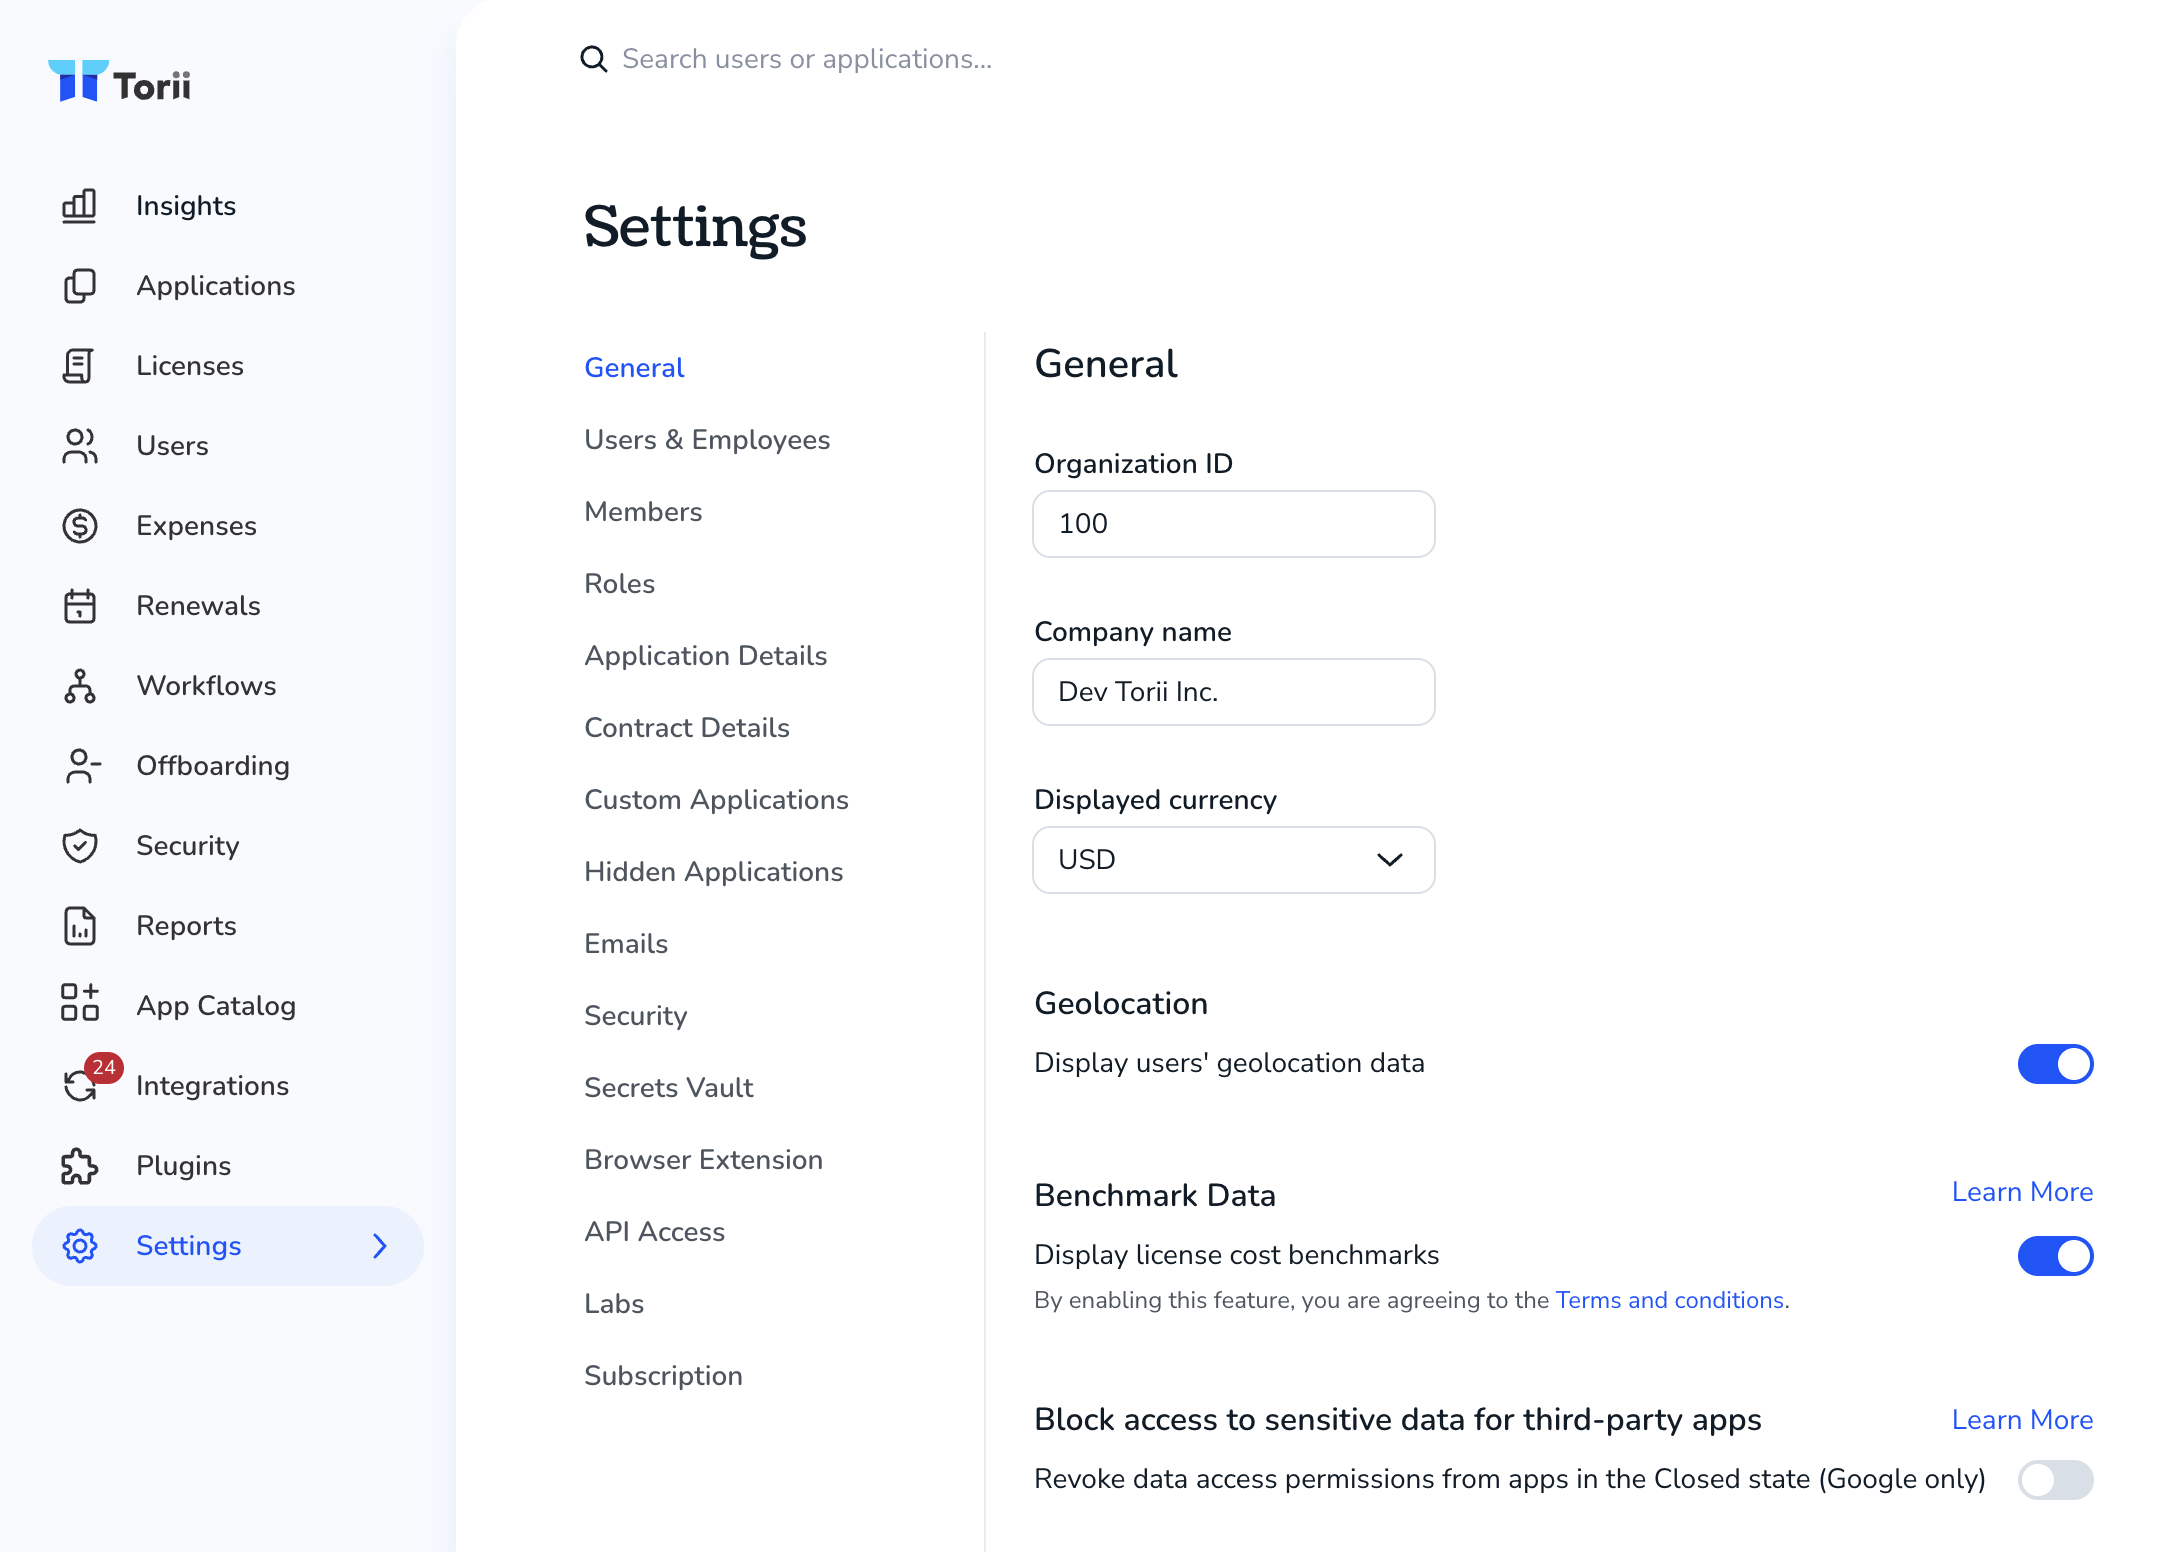The width and height of the screenshot is (2162, 1552).
Task: Focus the Search users or applications box
Action: (806, 59)
